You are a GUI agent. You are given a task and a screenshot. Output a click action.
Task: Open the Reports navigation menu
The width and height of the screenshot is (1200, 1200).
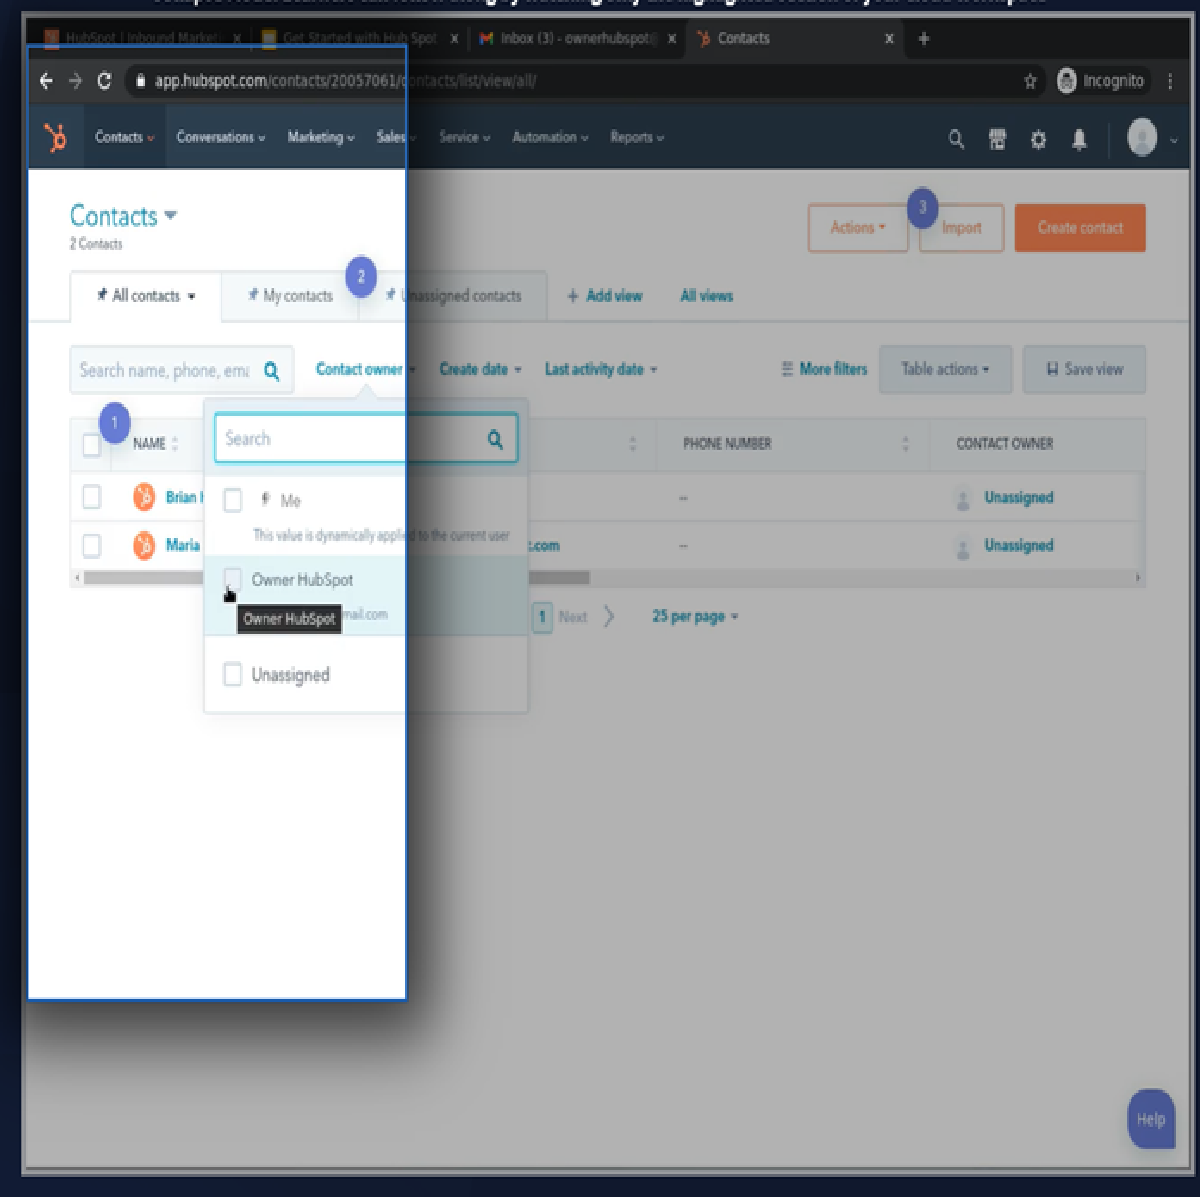[638, 138]
